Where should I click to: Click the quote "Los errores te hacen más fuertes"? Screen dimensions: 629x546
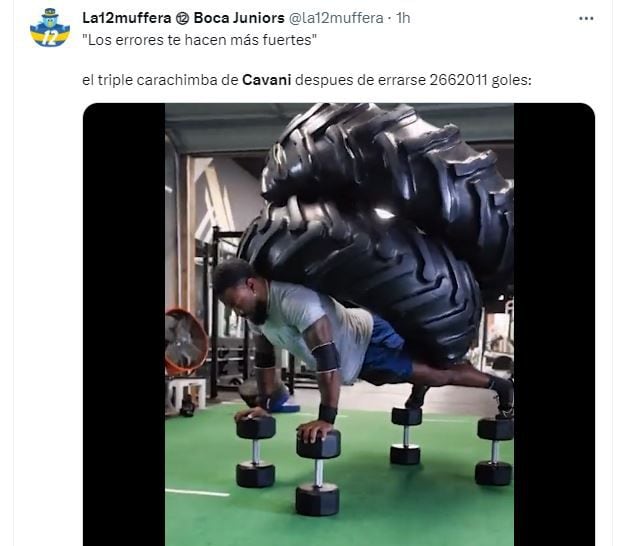point(200,40)
